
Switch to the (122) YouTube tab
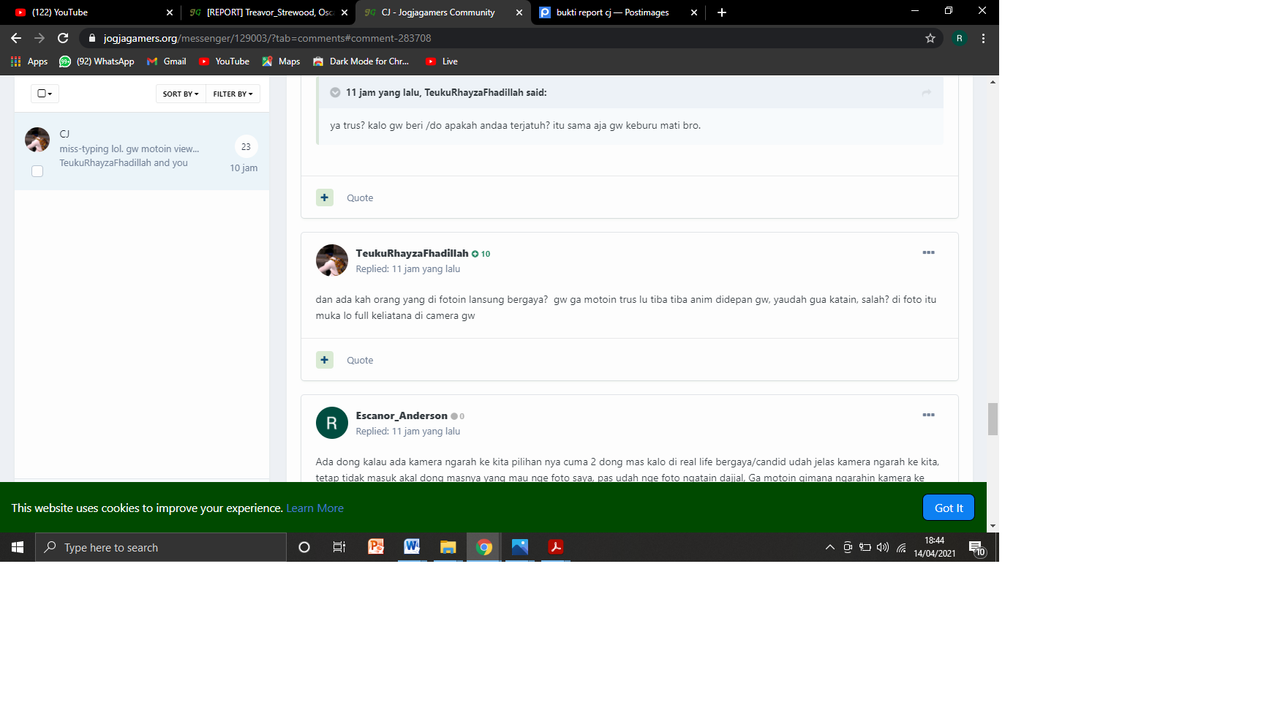tap(90, 12)
